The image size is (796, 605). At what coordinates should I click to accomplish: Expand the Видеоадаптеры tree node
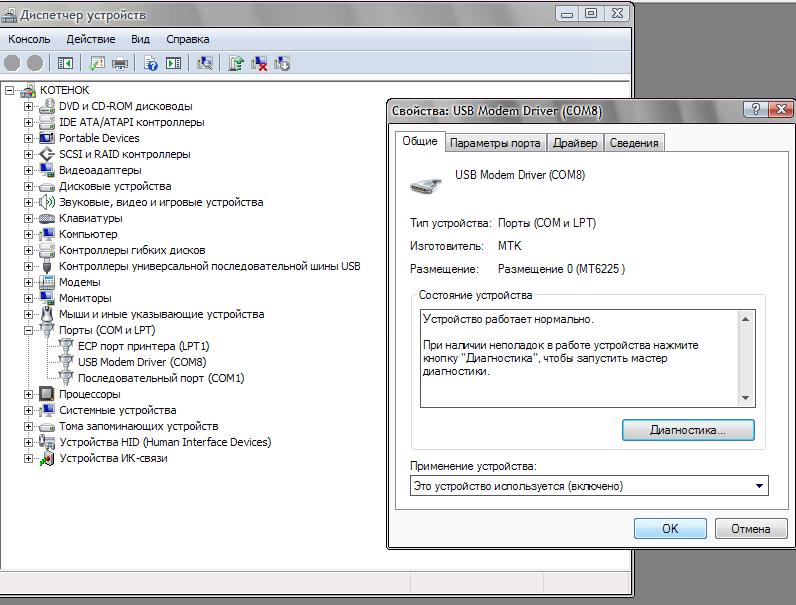coord(28,170)
